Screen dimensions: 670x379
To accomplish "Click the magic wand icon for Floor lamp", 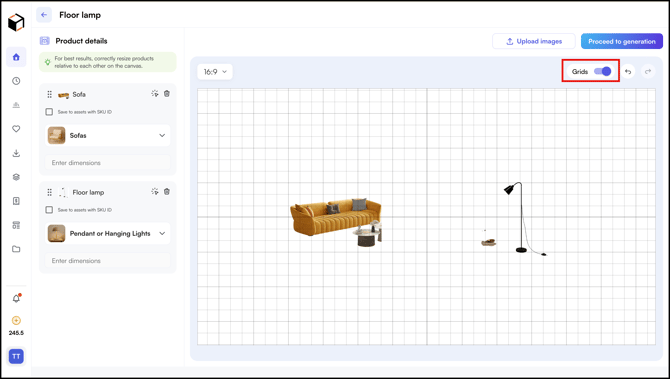I will point(155,191).
